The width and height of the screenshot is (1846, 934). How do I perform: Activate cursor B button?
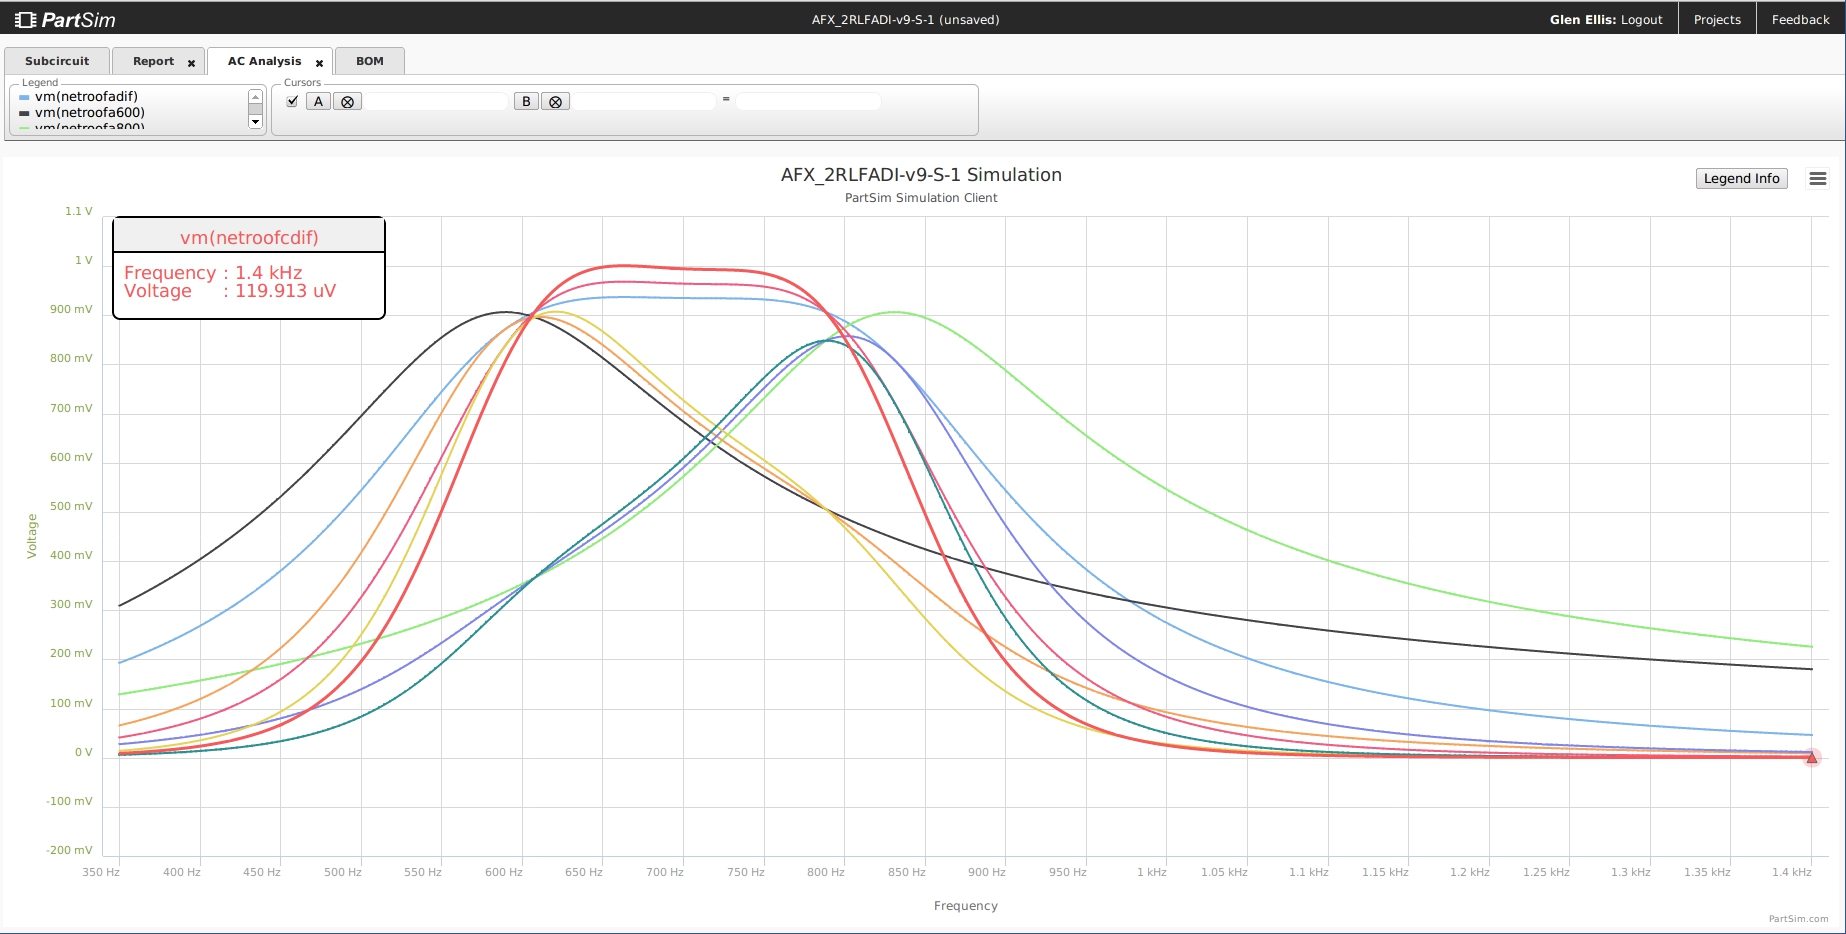coord(526,101)
